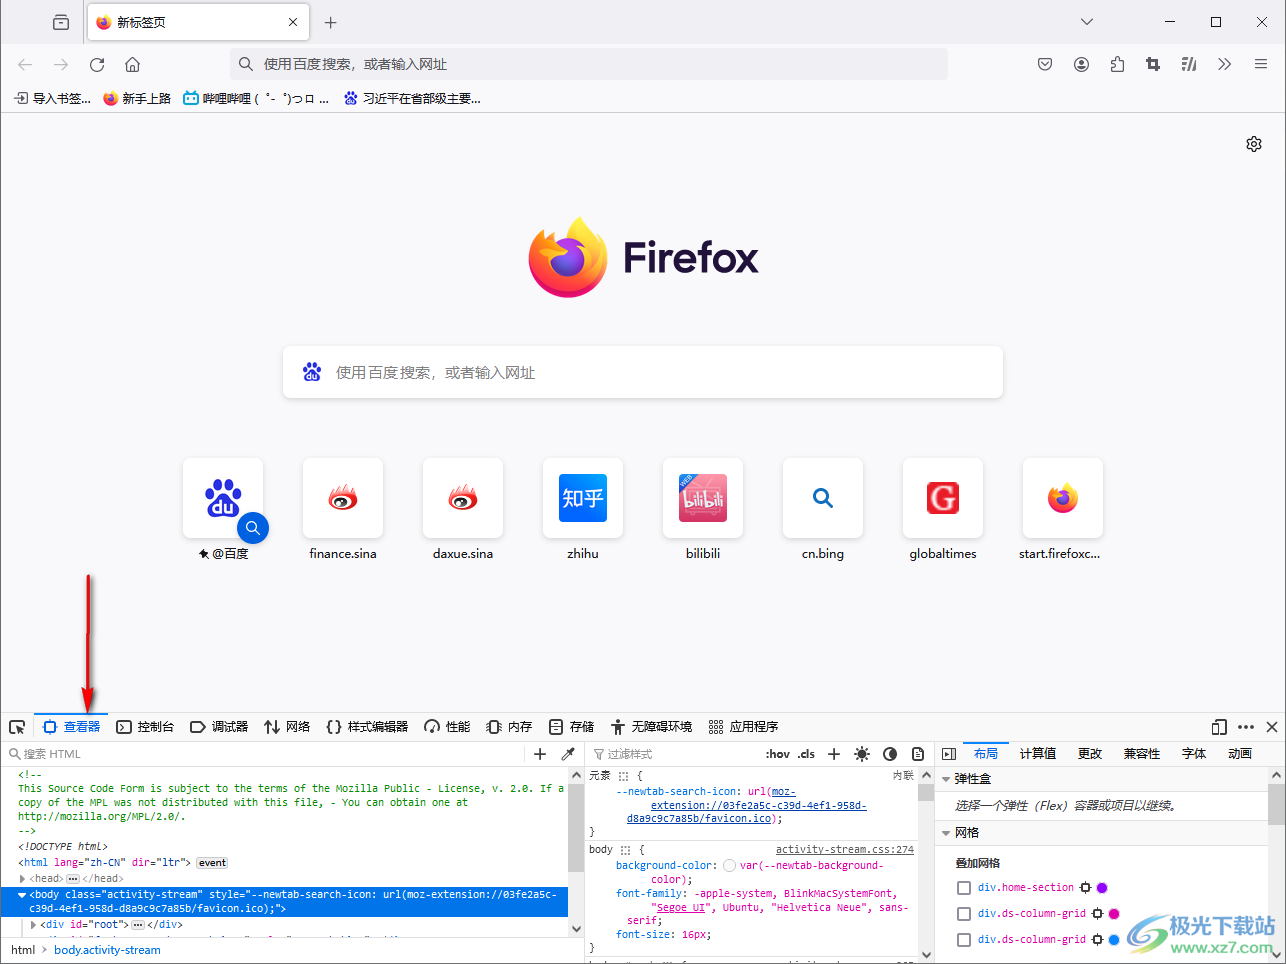Expand the div id root node
Screen dimensions: 1286x964
pyautogui.click(x=33, y=925)
